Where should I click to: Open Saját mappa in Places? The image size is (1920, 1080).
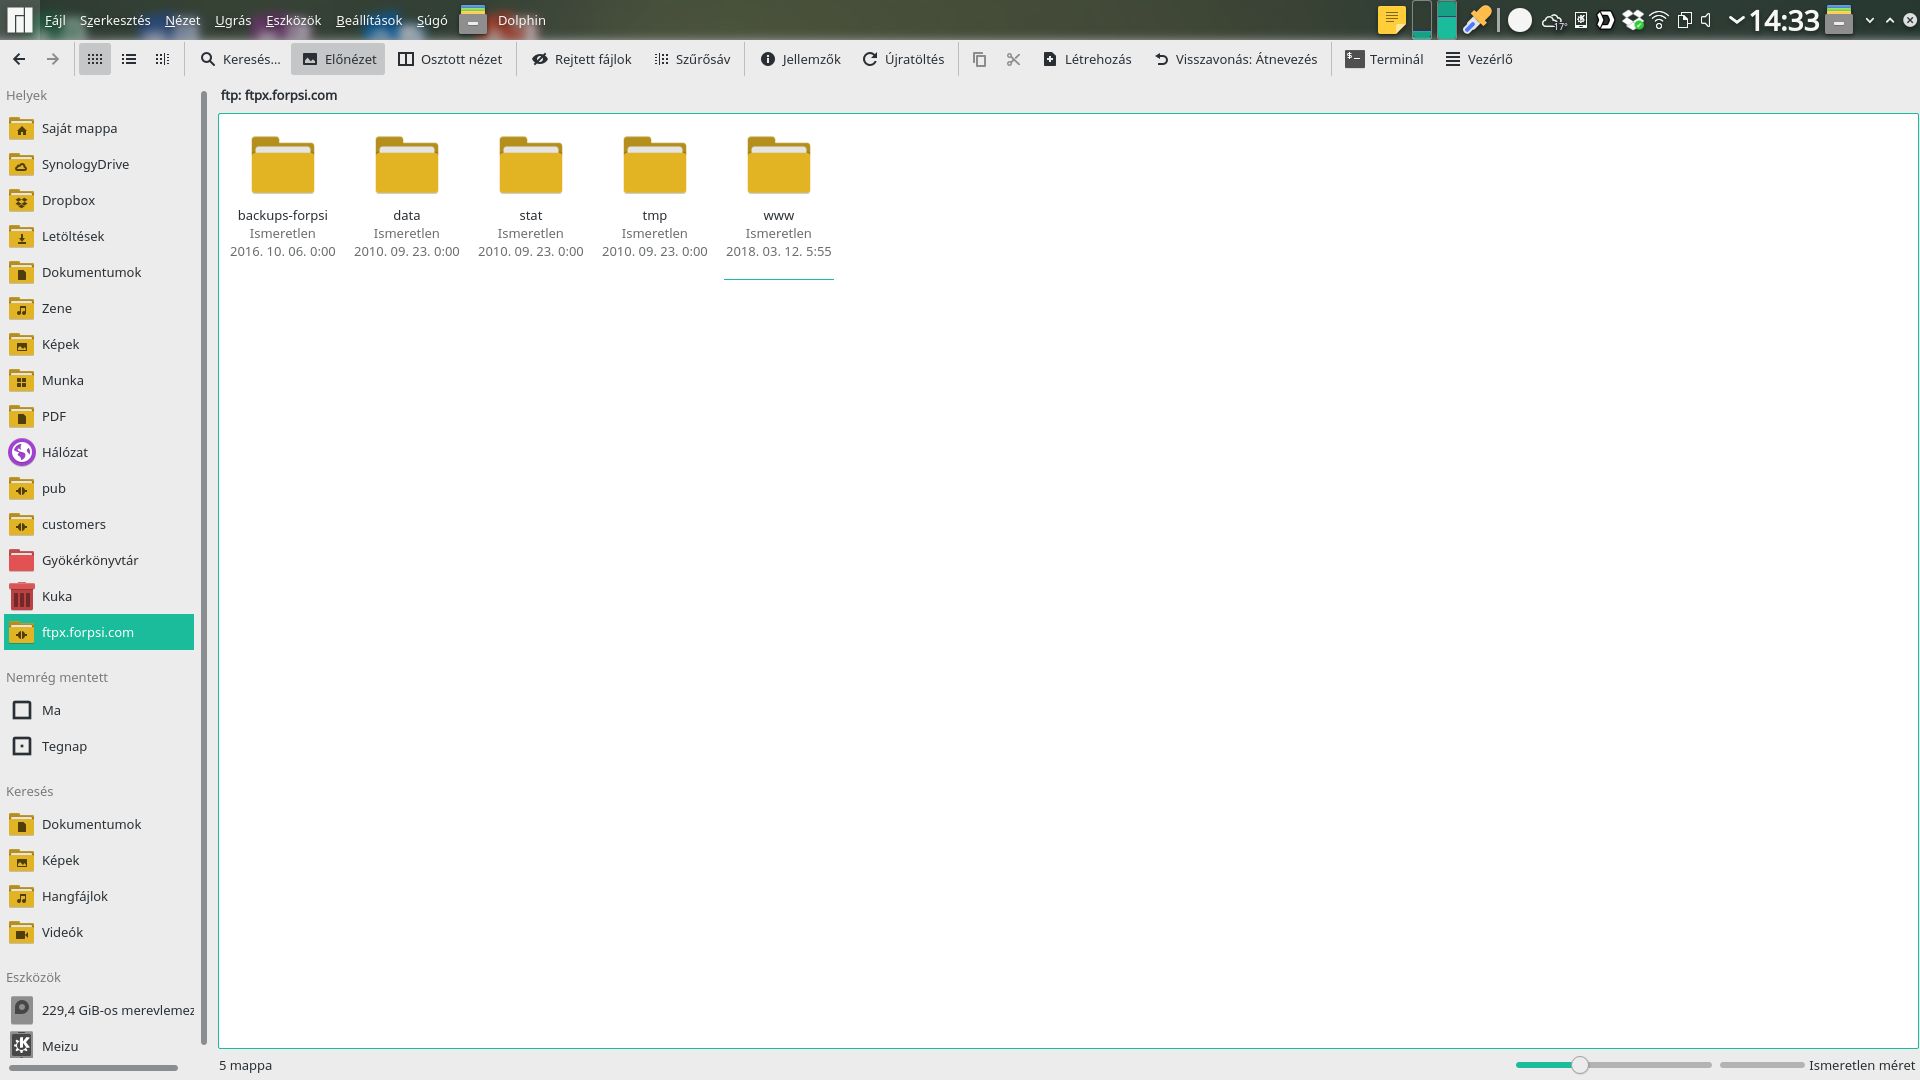click(99, 128)
